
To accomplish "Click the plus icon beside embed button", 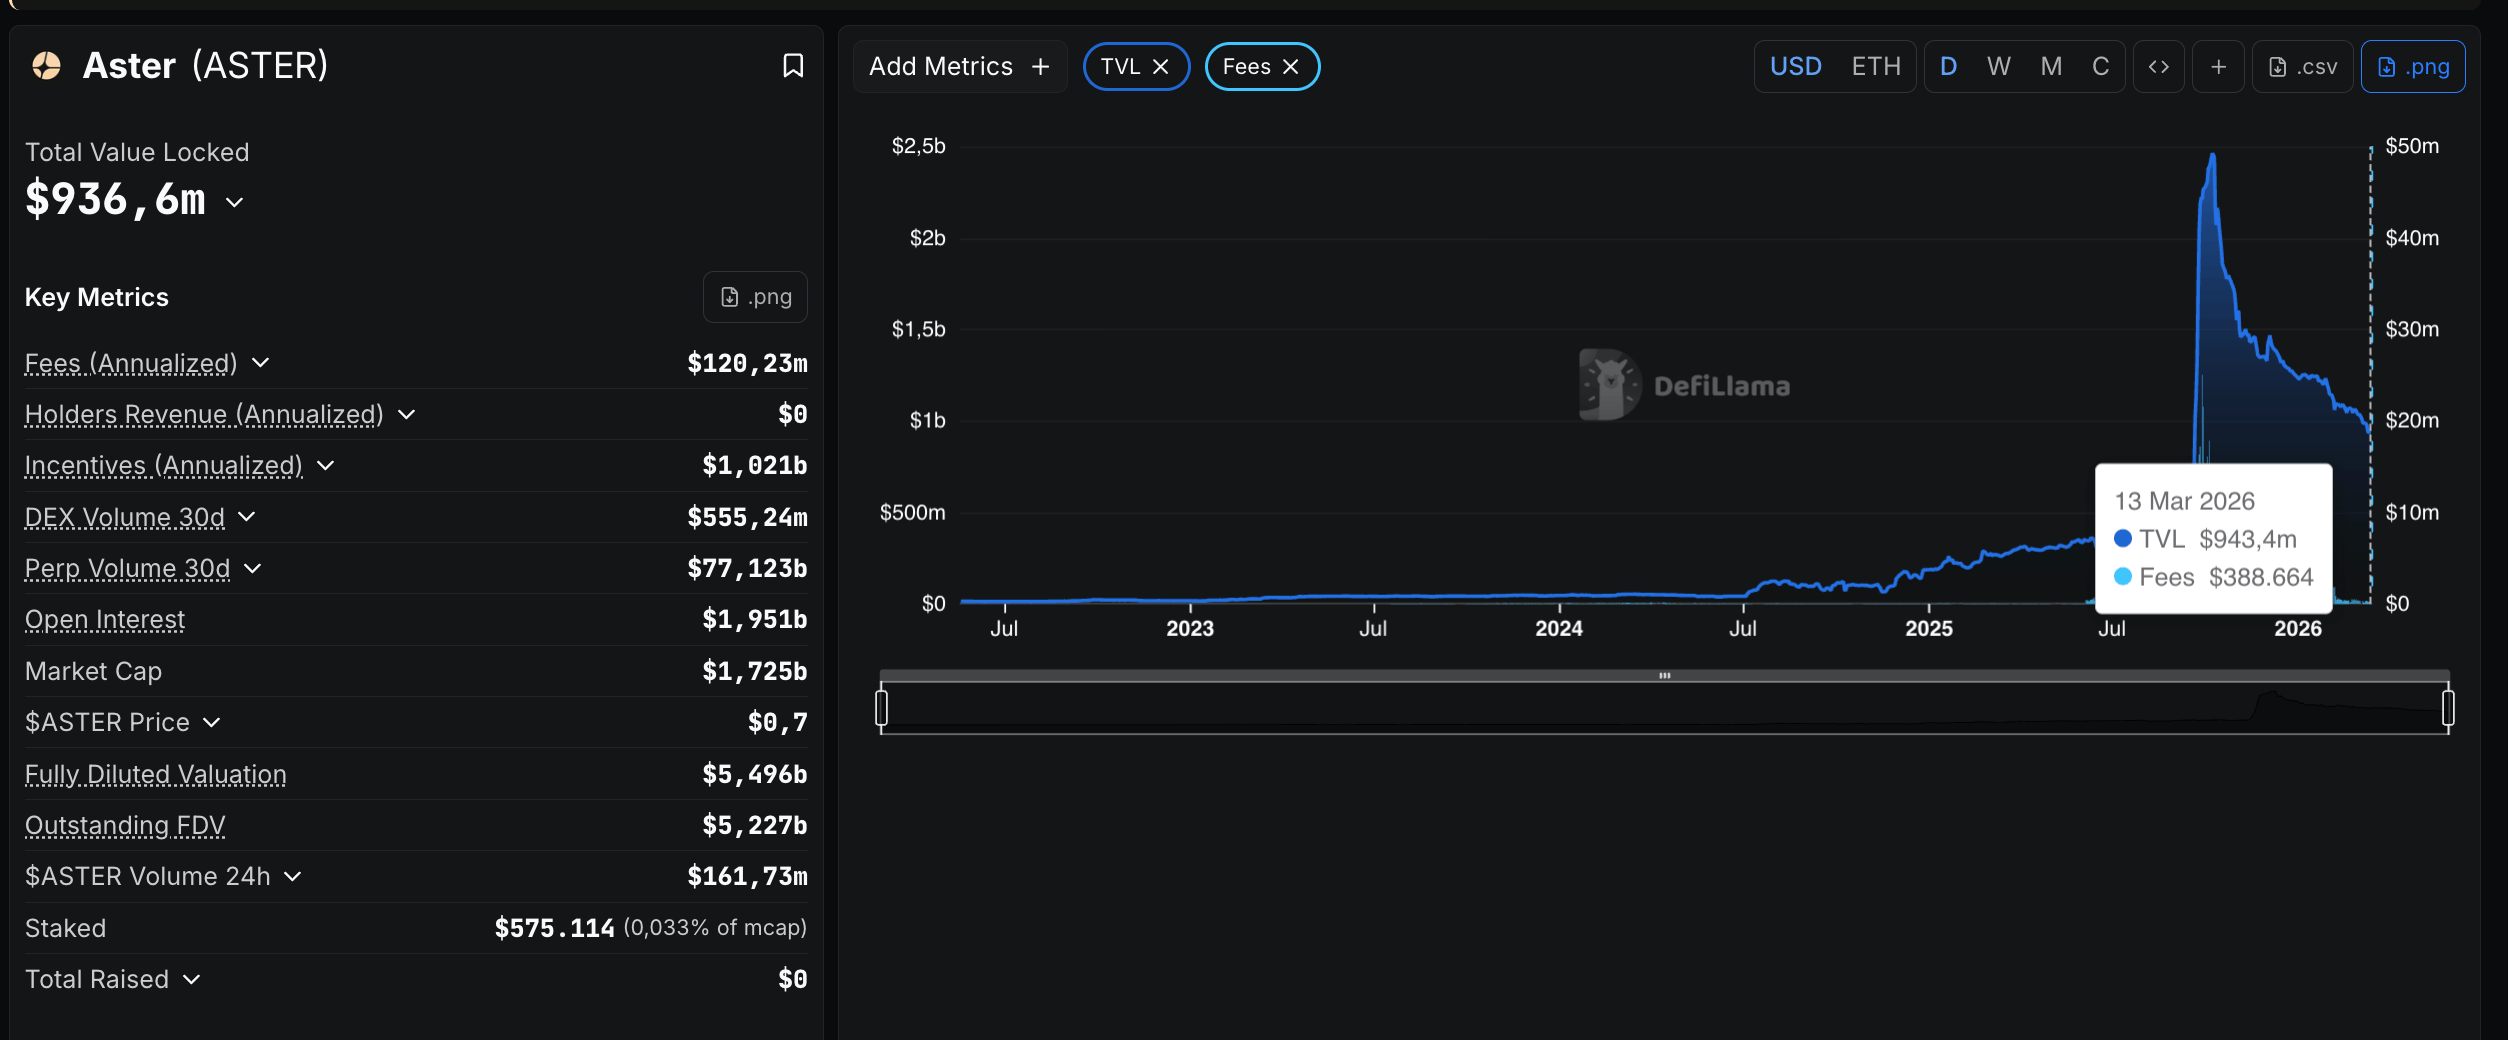I will point(2218,67).
